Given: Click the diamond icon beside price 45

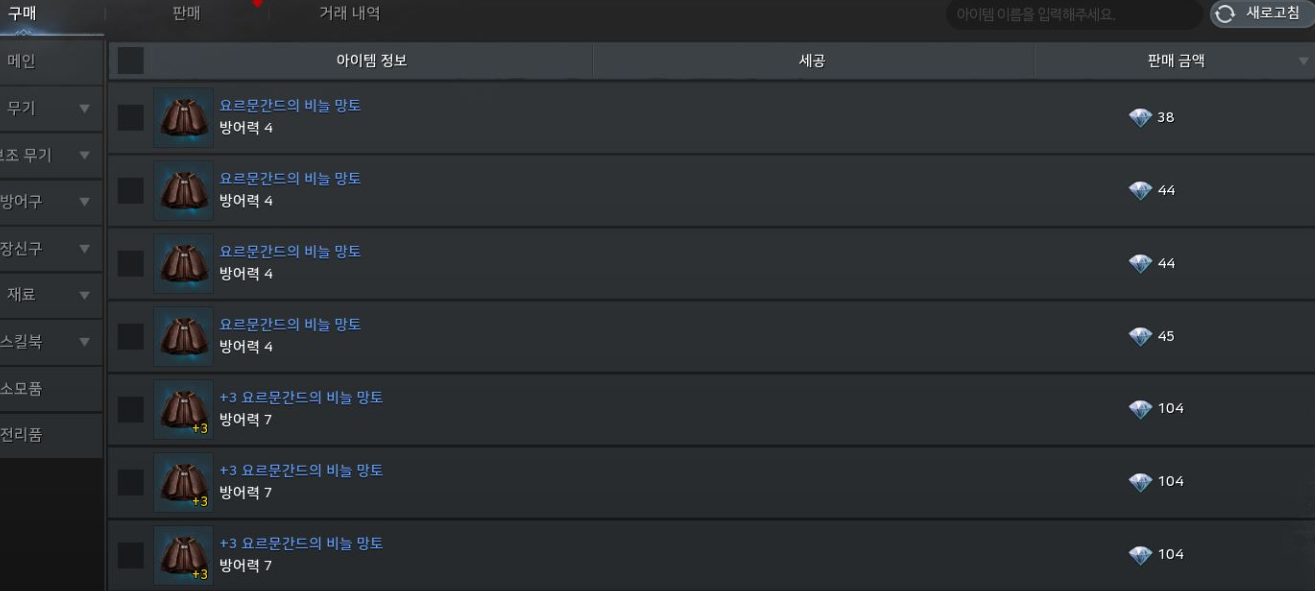Looking at the screenshot, I should pos(1140,337).
